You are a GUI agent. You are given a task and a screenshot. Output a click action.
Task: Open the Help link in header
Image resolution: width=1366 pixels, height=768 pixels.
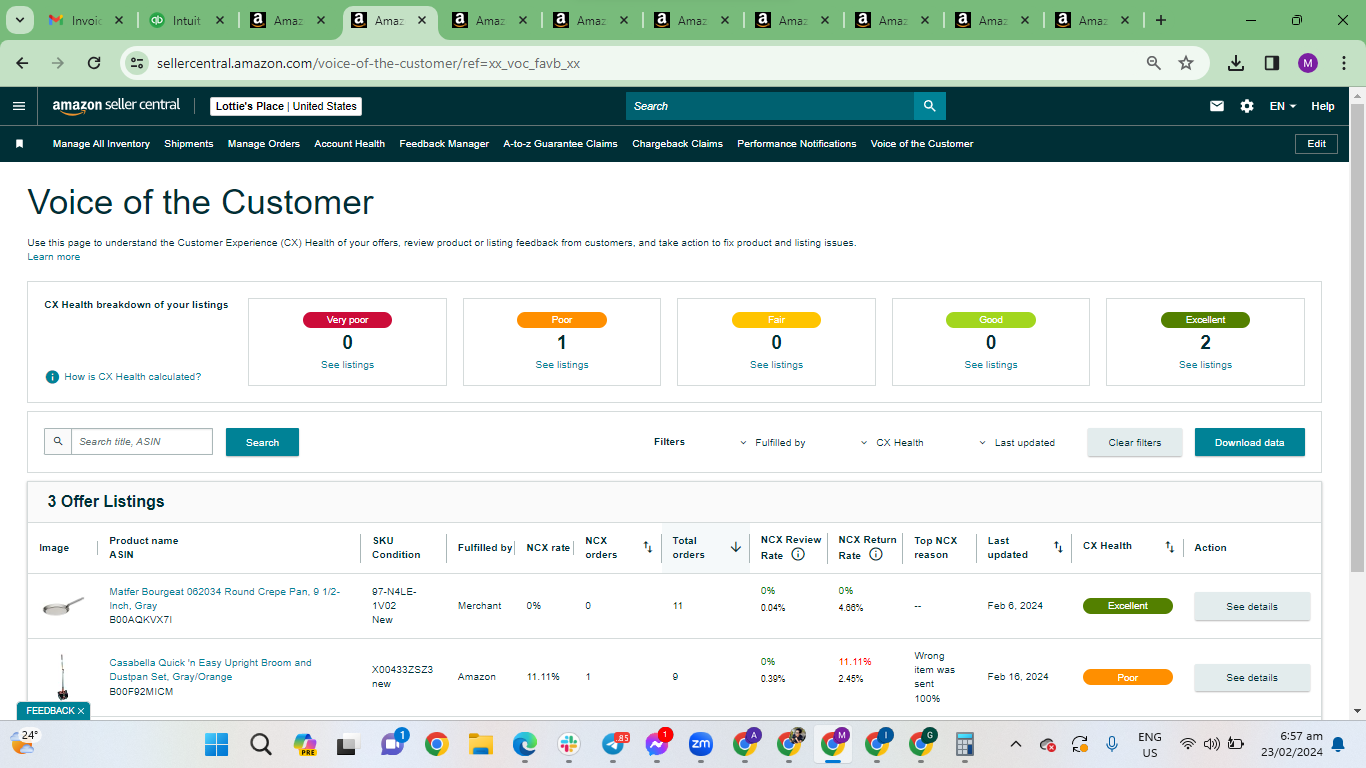pos(1323,106)
